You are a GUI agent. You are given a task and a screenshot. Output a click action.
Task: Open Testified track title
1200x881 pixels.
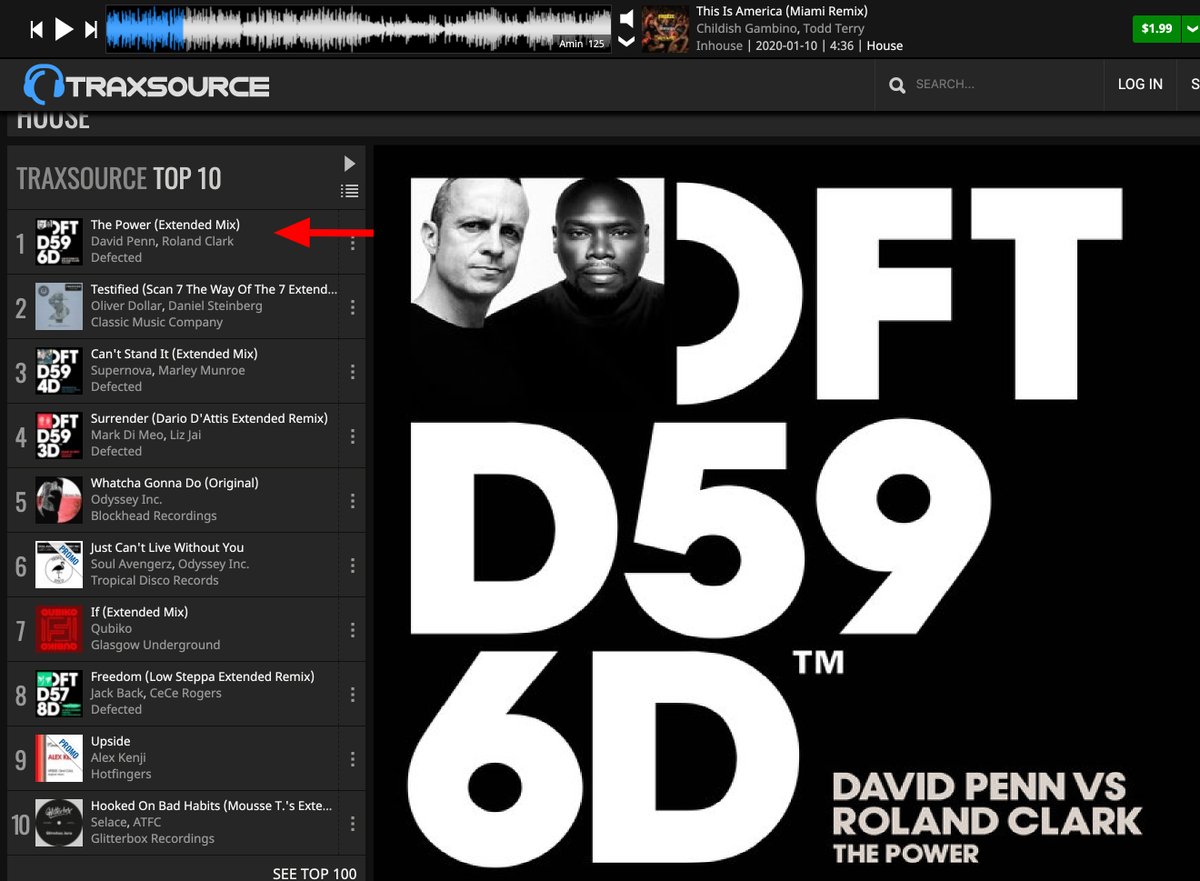pyautogui.click(x=214, y=289)
